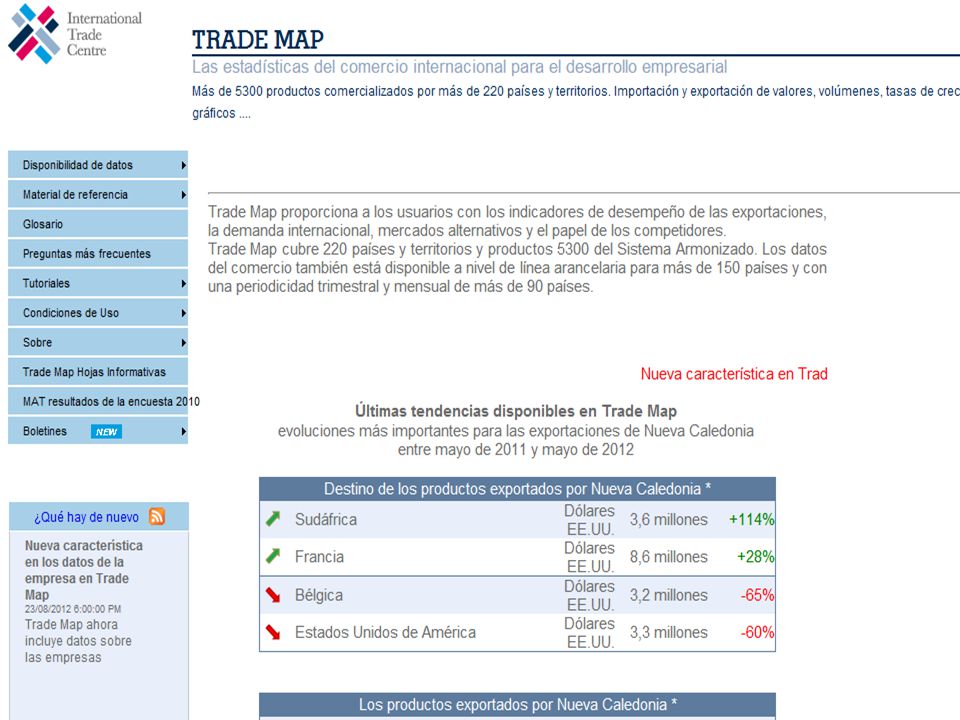
Task: Click the green arrow beside Francia
Action: 273,557
